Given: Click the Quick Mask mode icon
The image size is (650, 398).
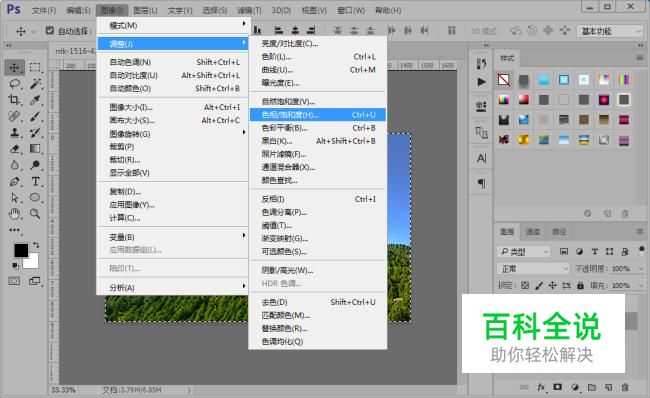Looking at the screenshot, I should pos(15,281).
